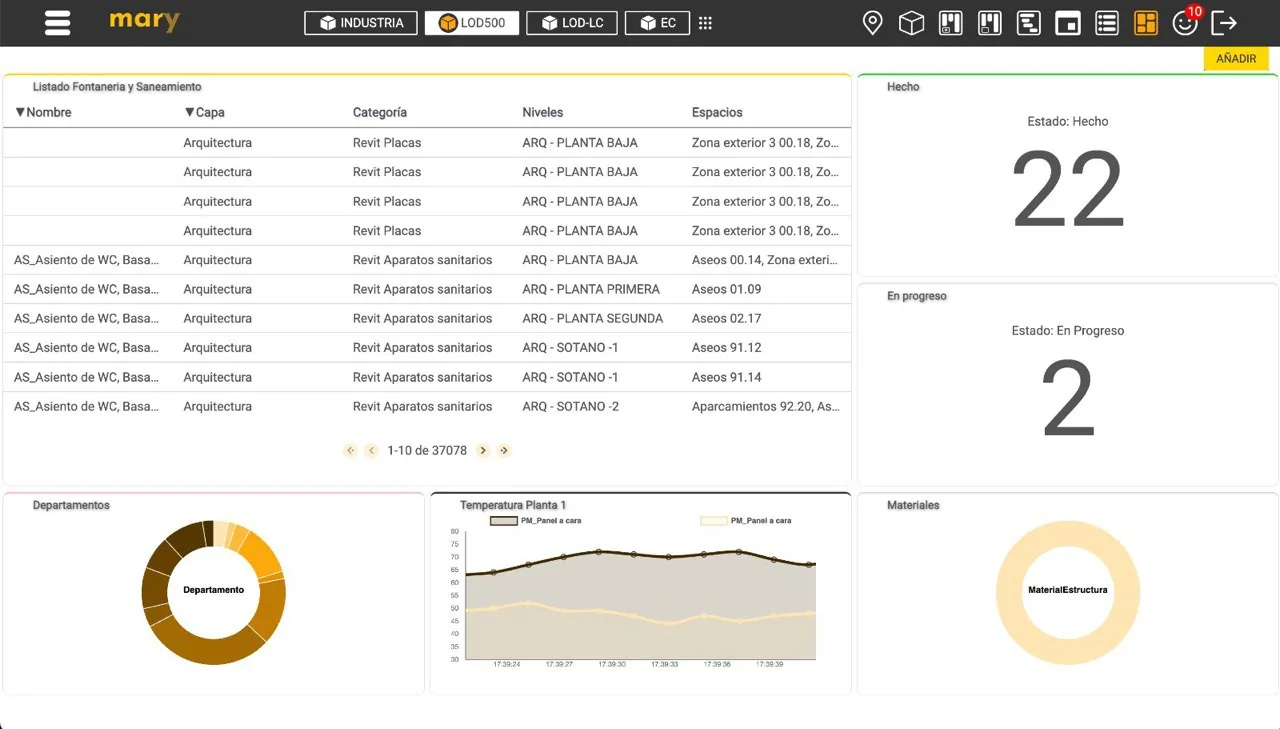Click the En Progreso count 2
1280x729 pixels.
click(1068, 398)
